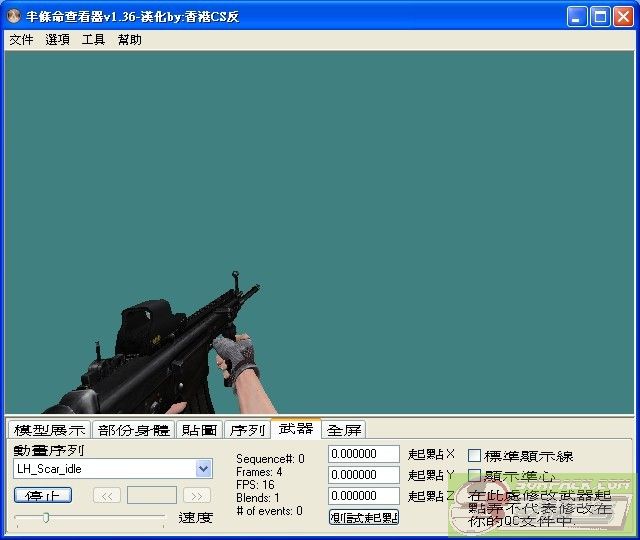Expand the LH_Scar_idle animation sequence dropdown
640x540 pixels.
click(x=203, y=469)
